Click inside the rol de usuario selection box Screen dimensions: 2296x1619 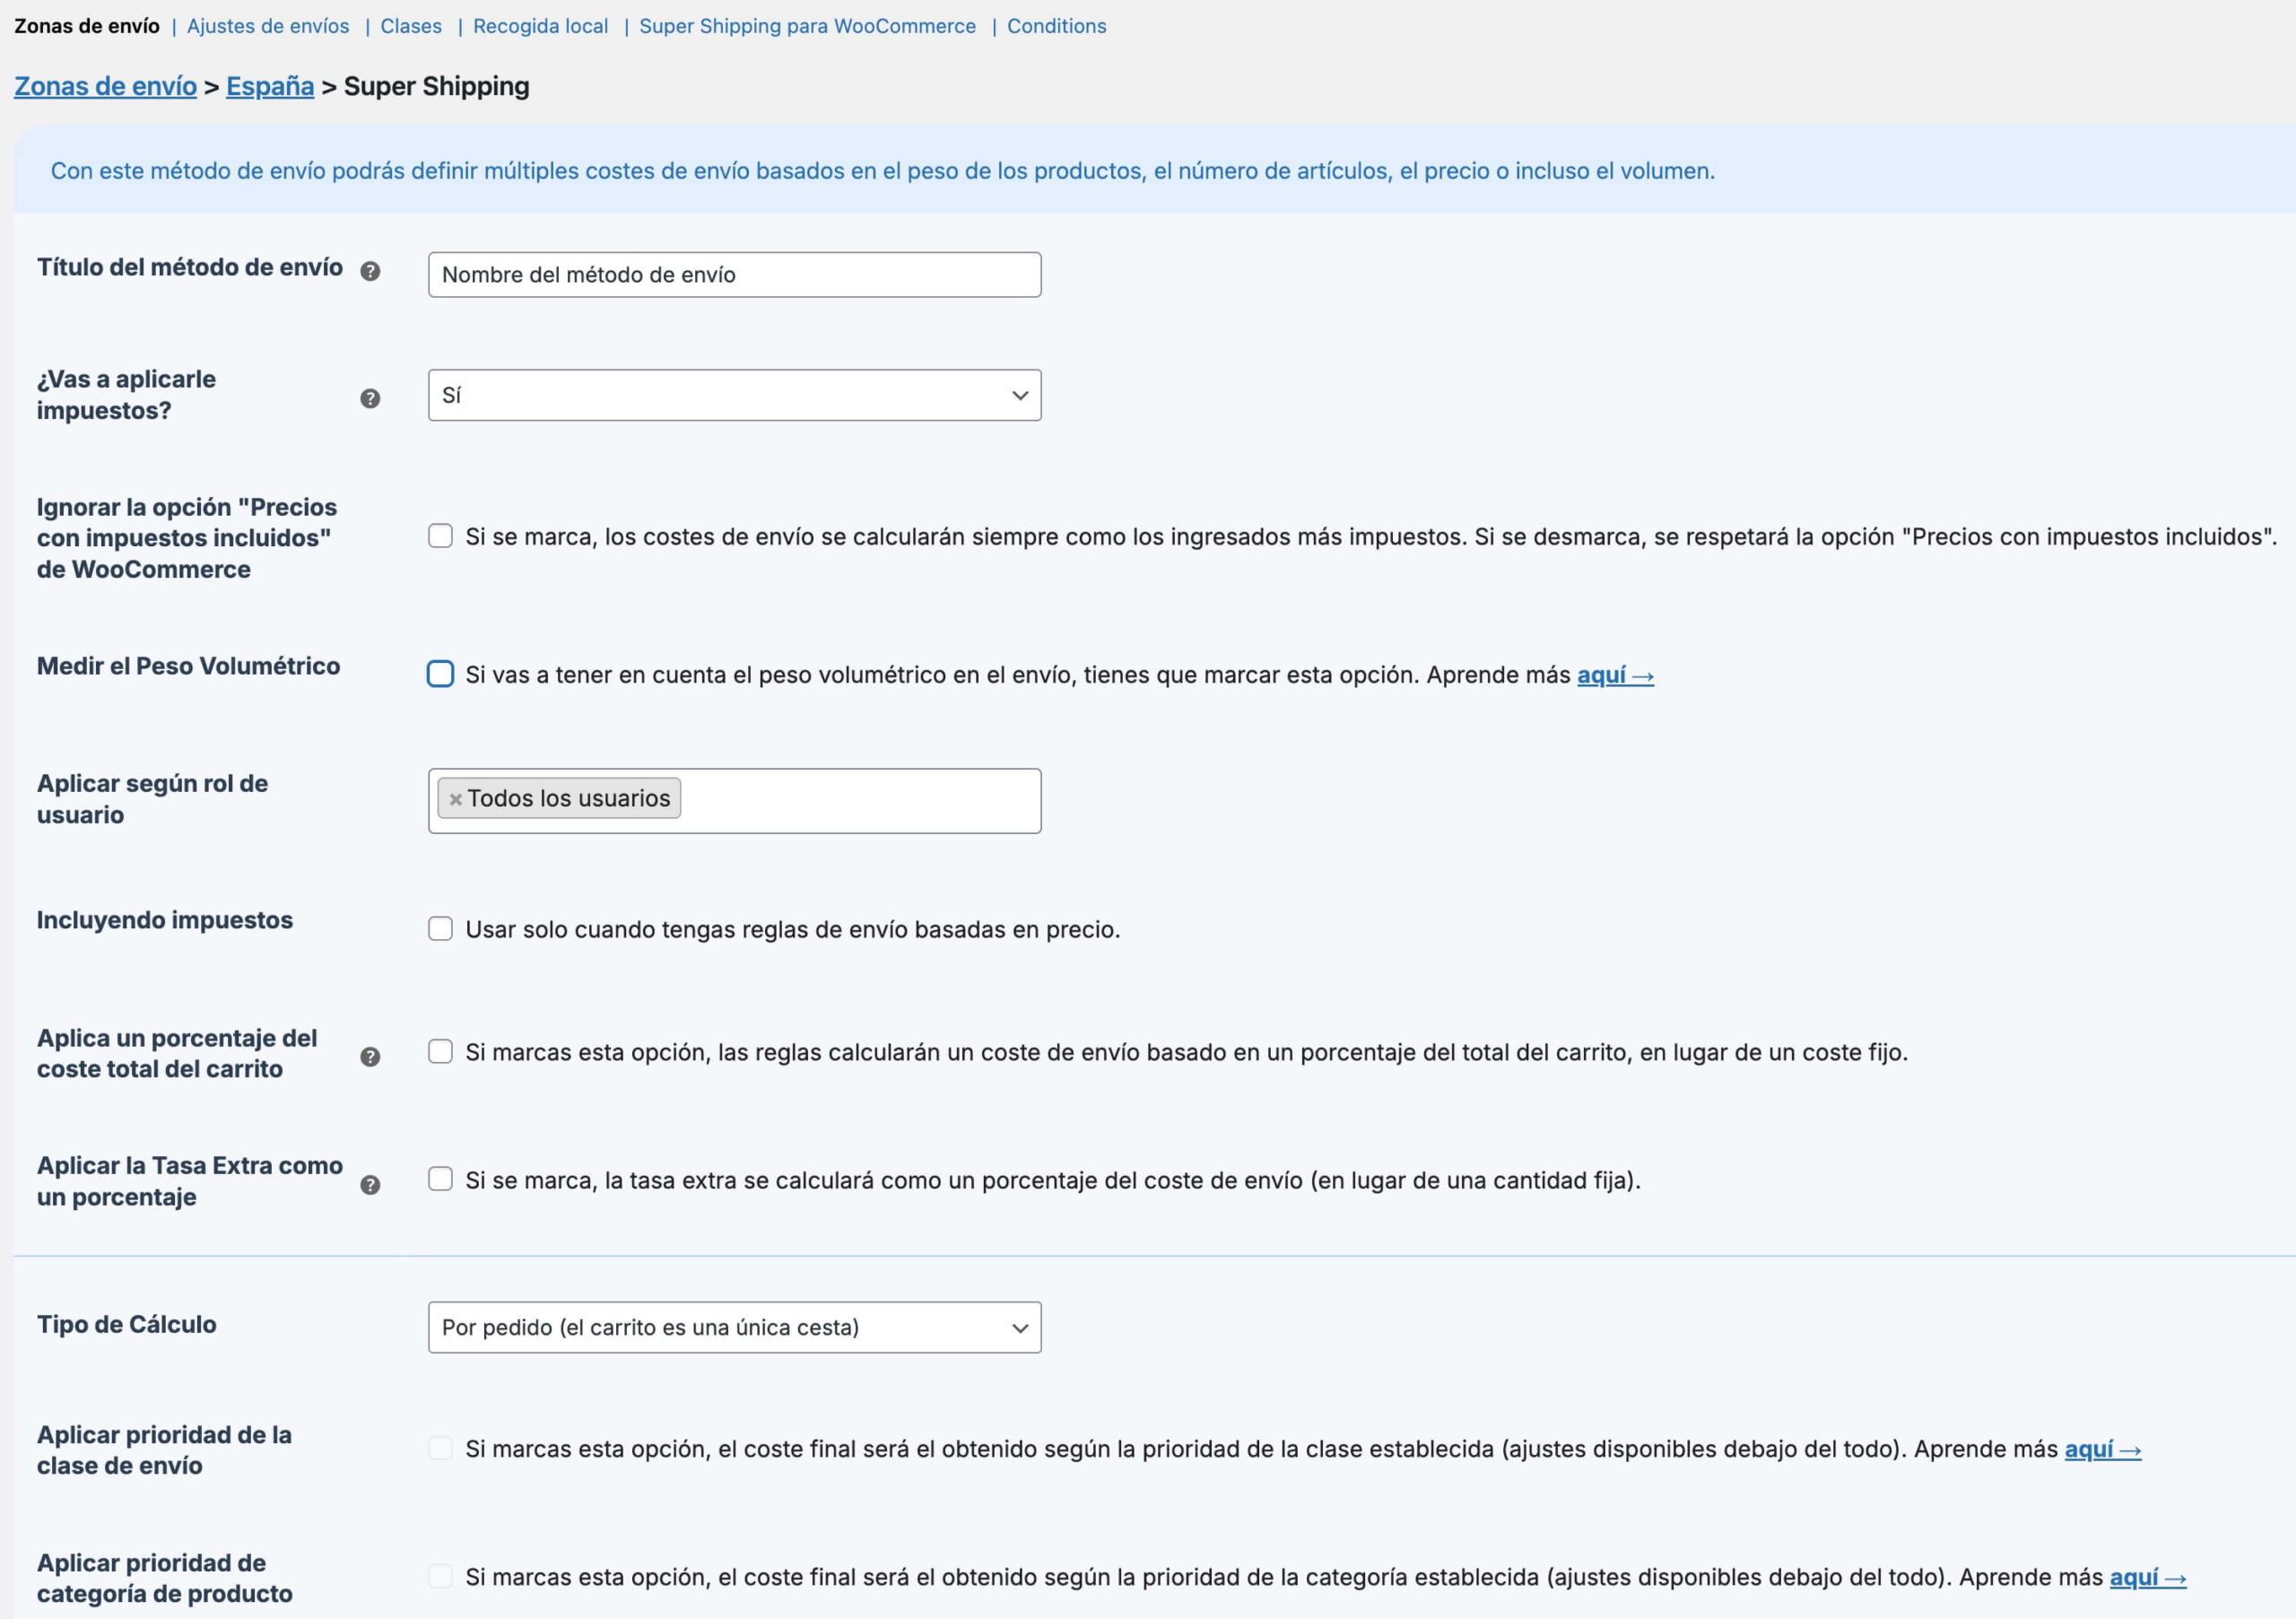[860, 801]
